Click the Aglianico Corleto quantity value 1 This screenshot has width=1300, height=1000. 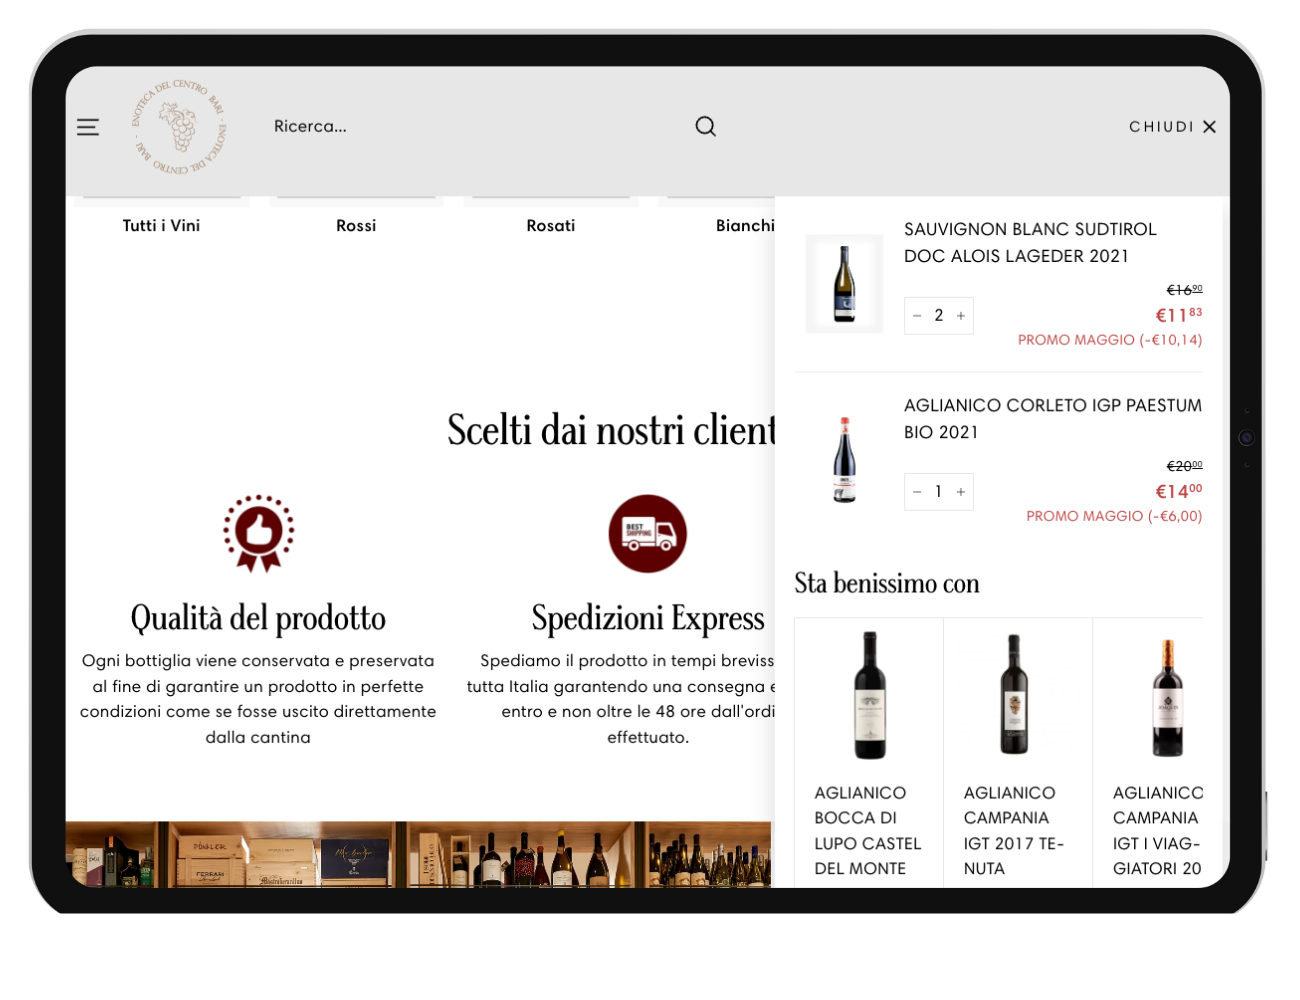point(939,492)
